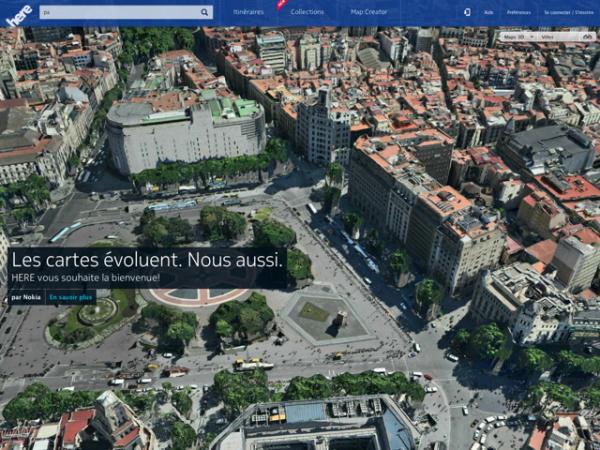
Task: Click the search magnifier icon
Action: click(x=204, y=13)
